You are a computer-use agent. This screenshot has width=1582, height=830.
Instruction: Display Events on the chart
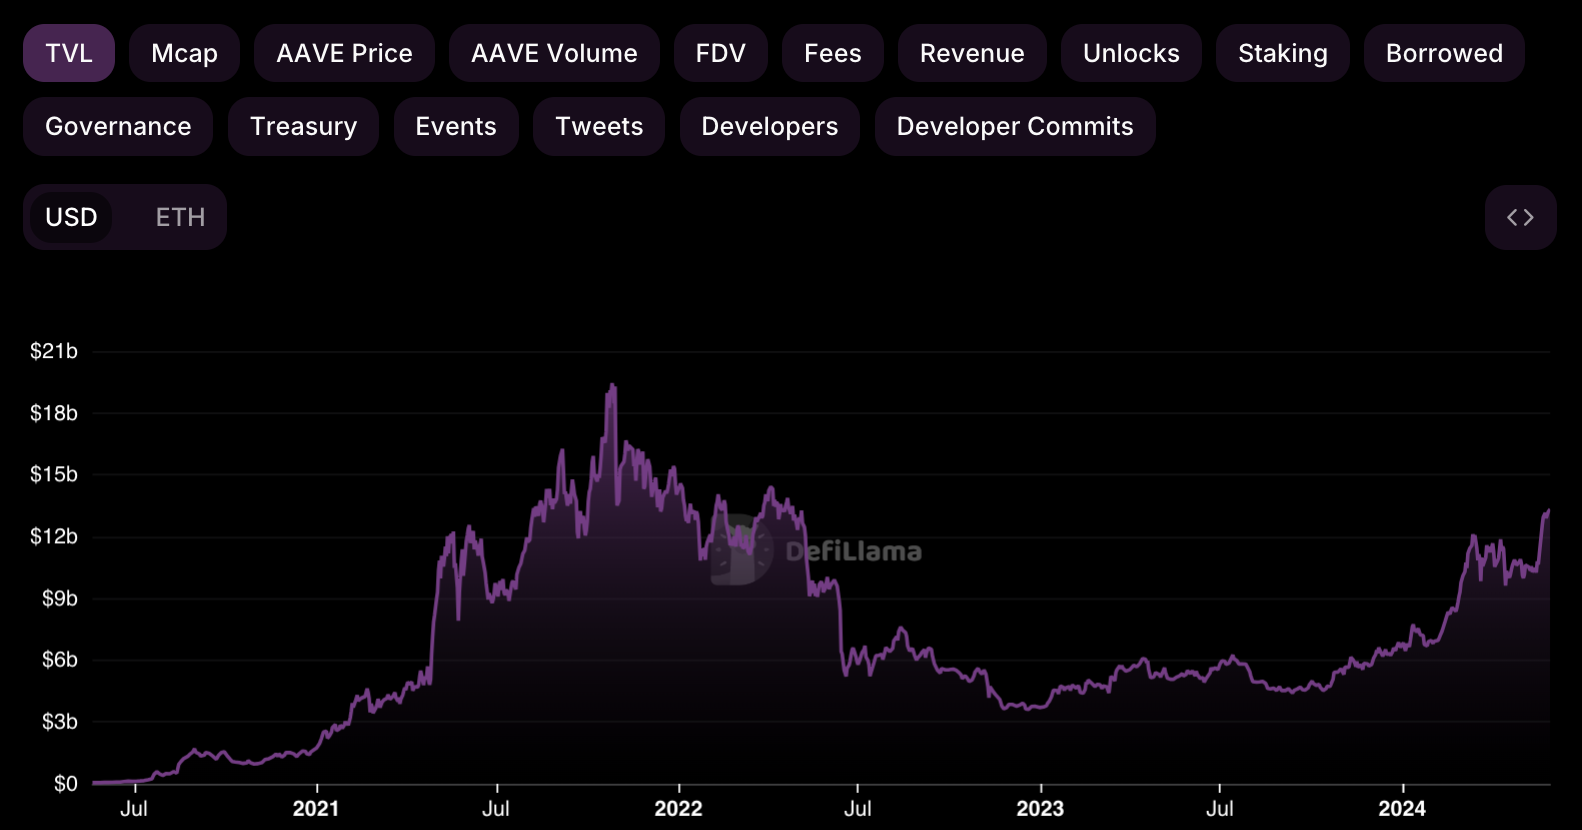[x=456, y=126]
